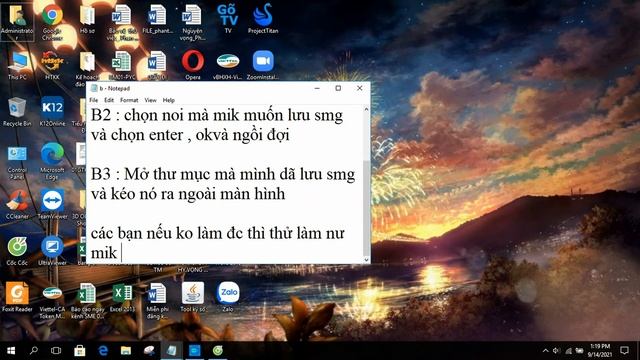Open taskbar Search
The image size is (640, 360).
[34, 351]
